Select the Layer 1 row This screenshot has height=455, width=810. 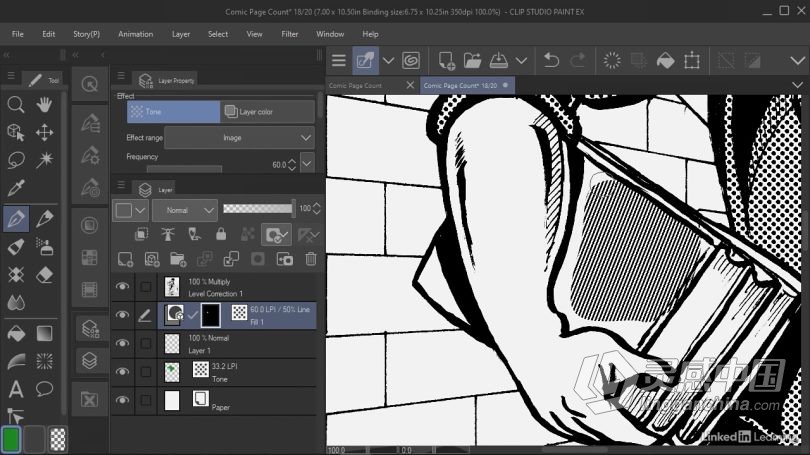coord(214,344)
